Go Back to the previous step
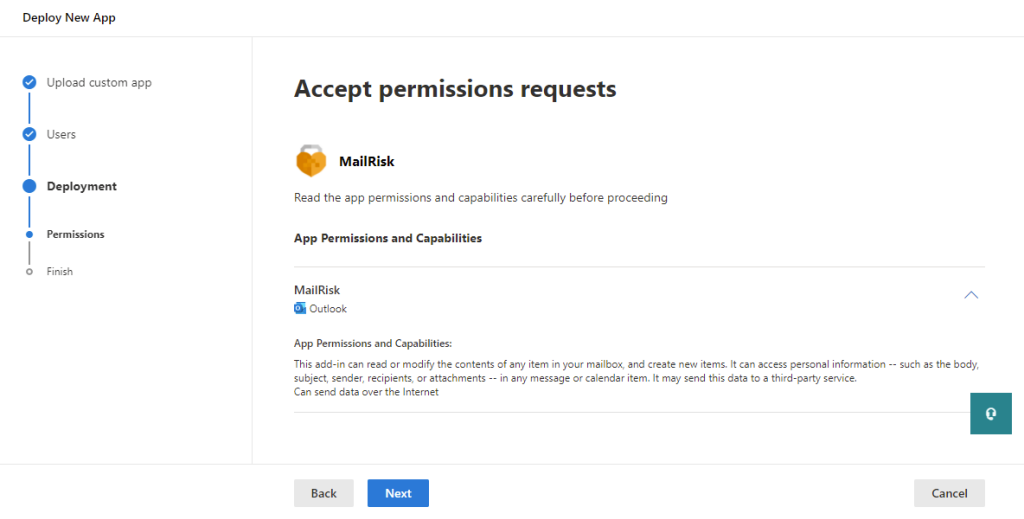Screen dimensions: 1024x519 point(323,493)
